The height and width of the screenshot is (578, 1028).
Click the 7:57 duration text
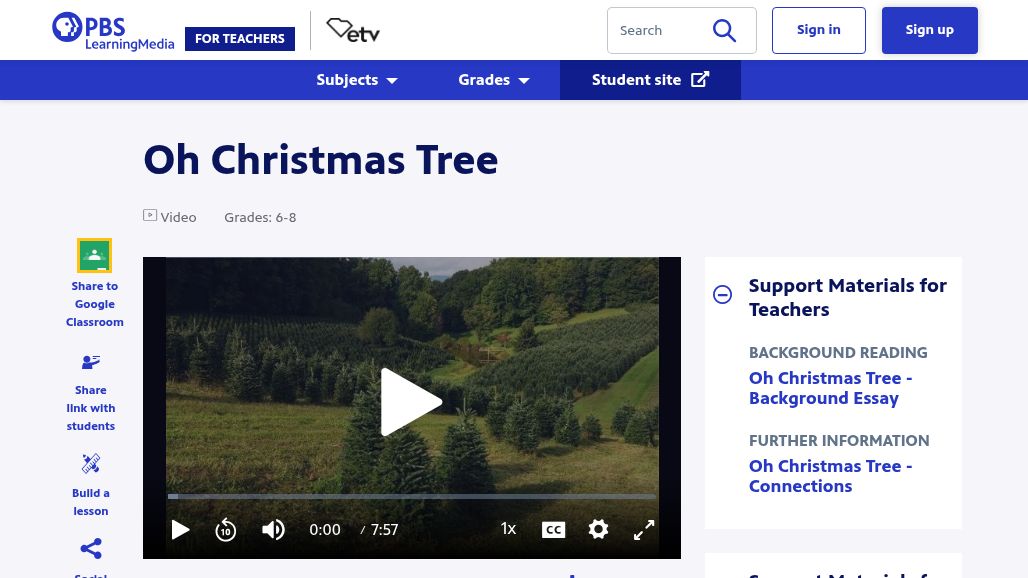[x=384, y=530]
